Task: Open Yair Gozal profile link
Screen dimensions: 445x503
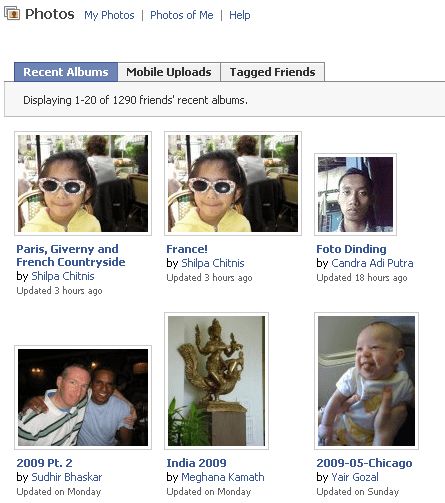Action: tap(355, 477)
